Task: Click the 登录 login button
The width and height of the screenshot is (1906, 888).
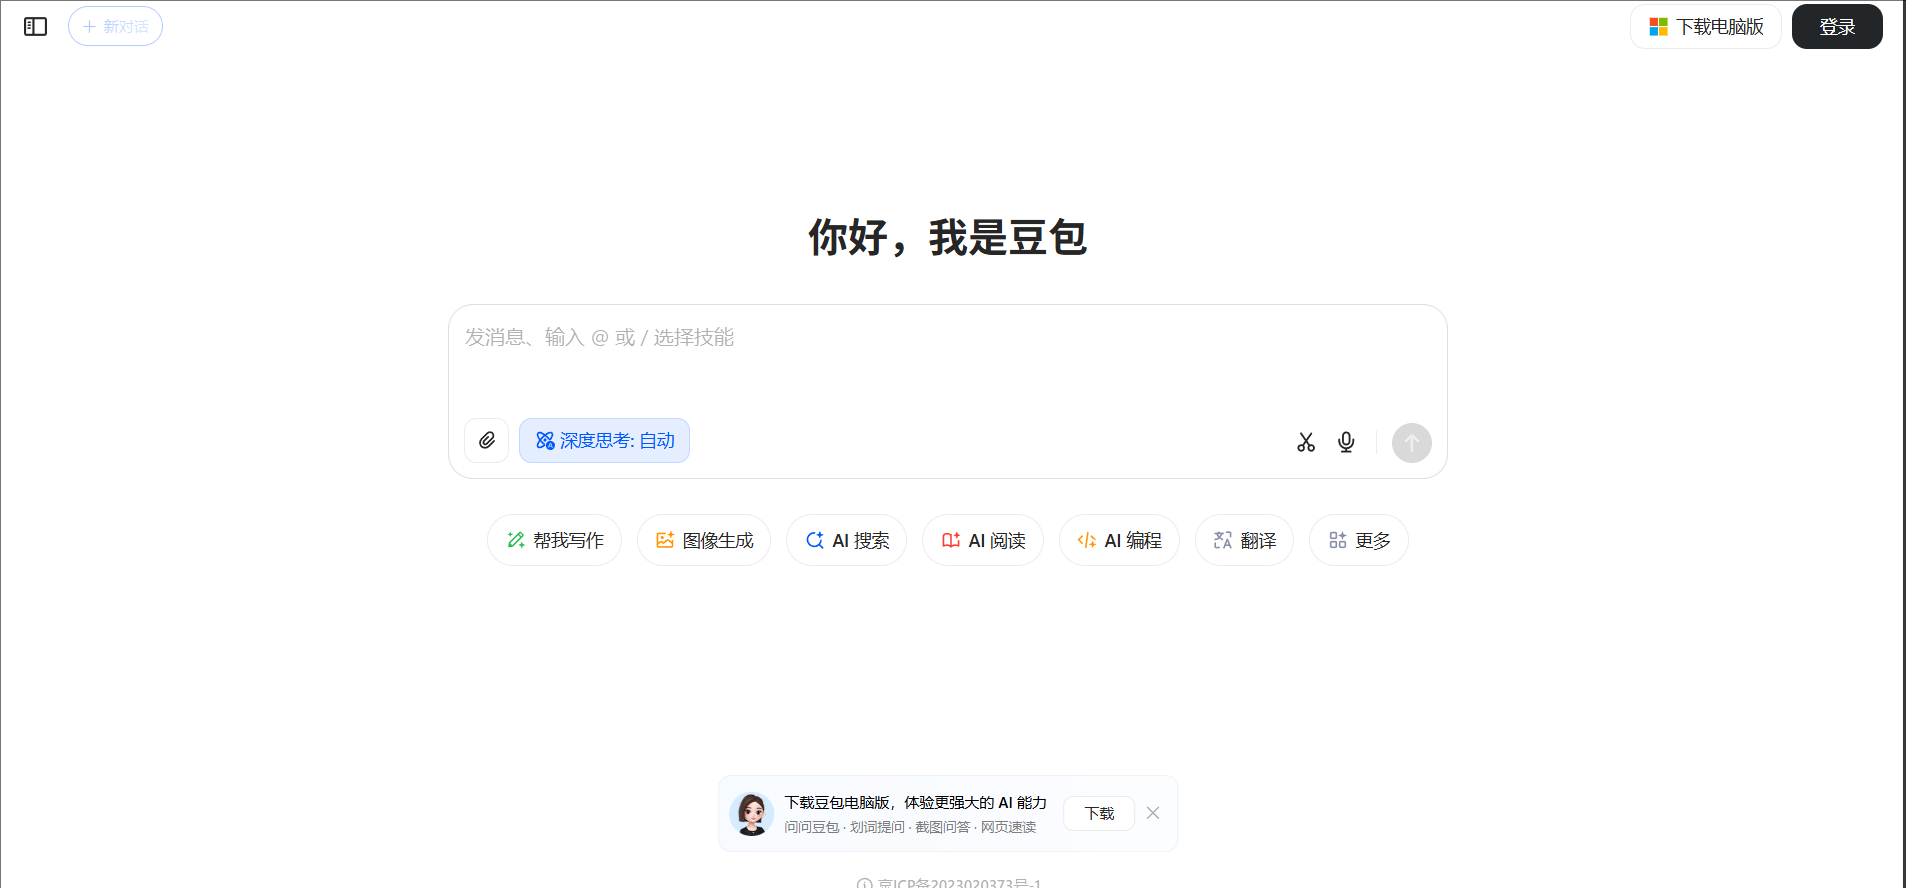Action: (x=1837, y=27)
